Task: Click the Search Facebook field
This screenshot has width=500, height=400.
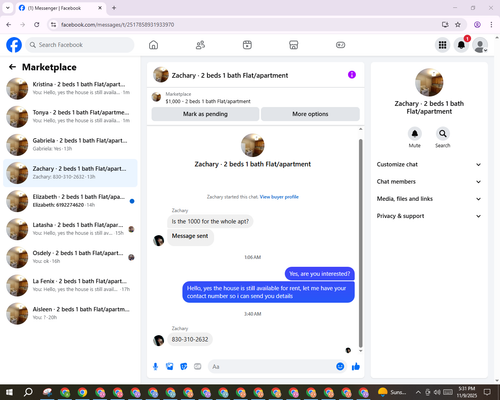Action: point(80,45)
